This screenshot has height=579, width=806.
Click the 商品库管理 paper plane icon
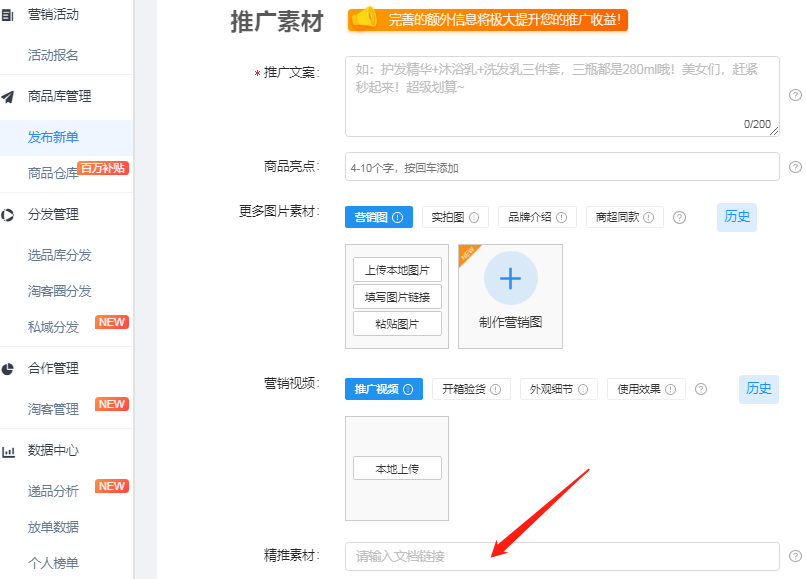[8, 97]
